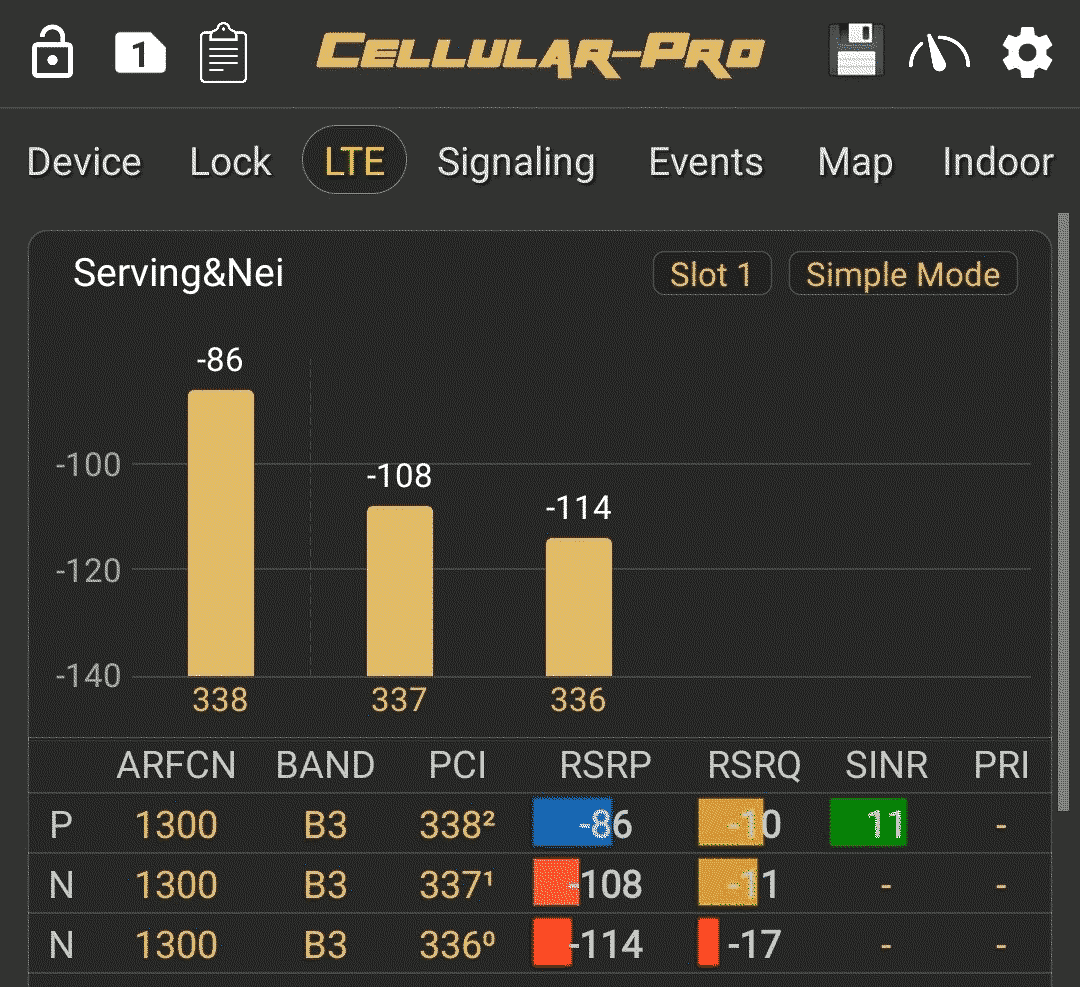Screen dimensions: 1080x987
Task: Open the settings gear icon
Action: point(1027,52)
